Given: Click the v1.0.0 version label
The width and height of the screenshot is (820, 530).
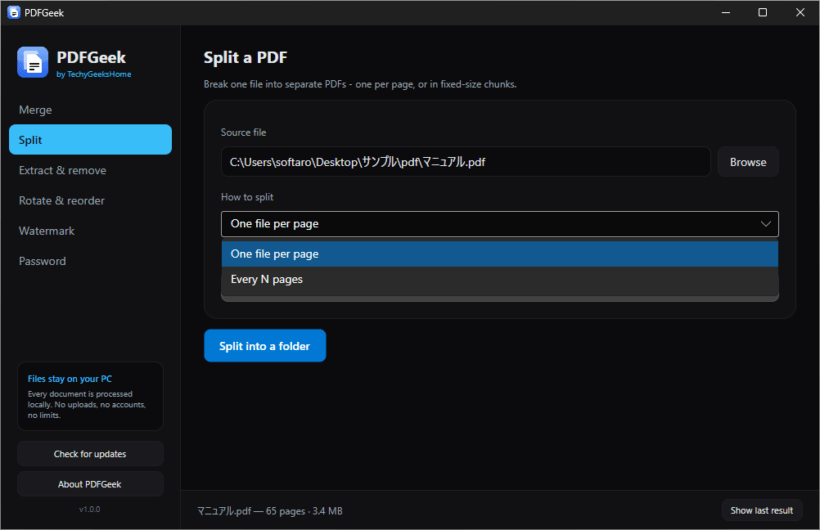Looking at the screenshot, I should [89, 509].
